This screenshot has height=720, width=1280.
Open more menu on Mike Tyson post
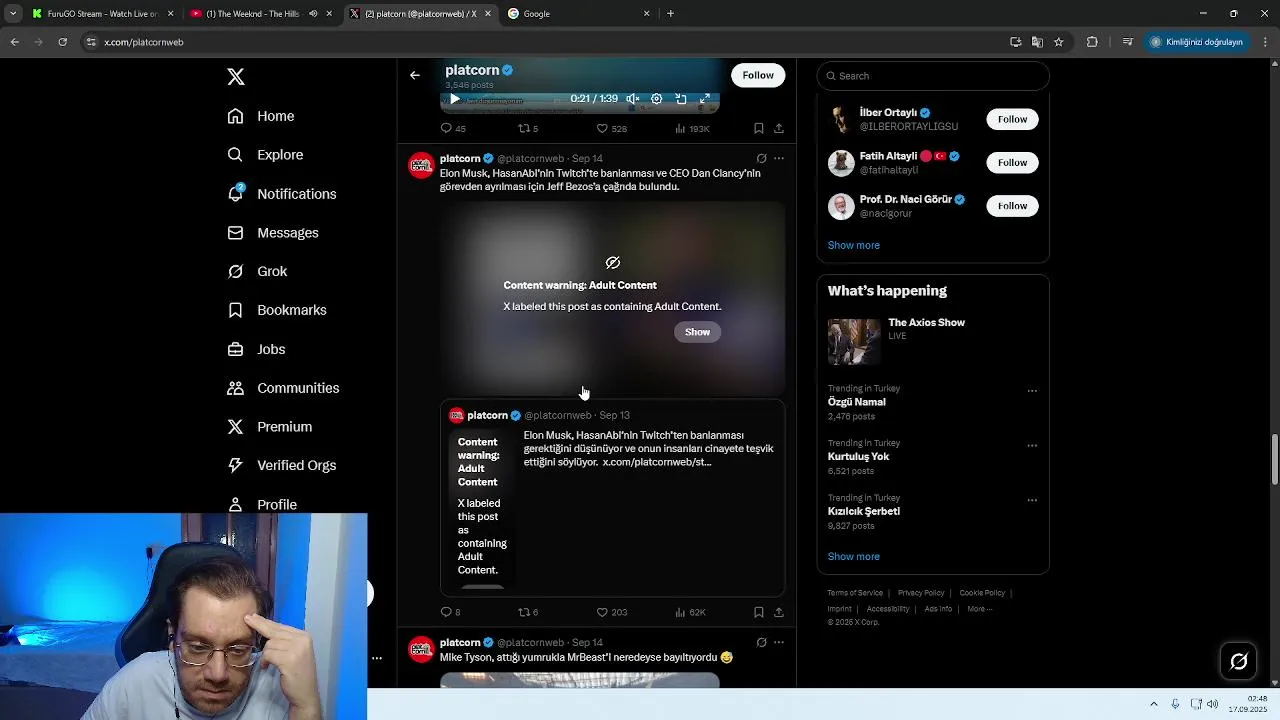(779, 642)
